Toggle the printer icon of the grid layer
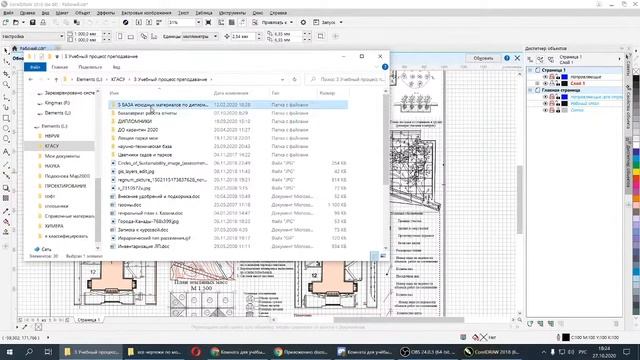The image size is (640, 360). [x=551, y=110]
